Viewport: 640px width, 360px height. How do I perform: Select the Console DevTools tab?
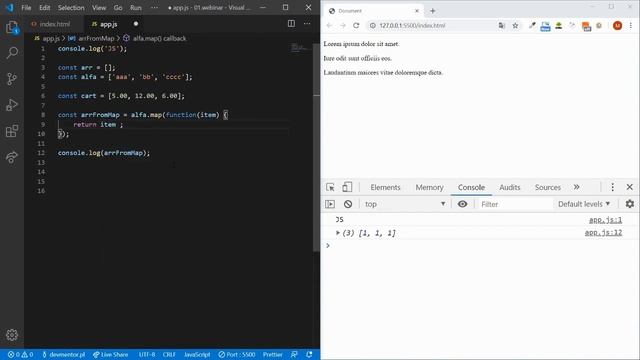click(x=471, y=187)
